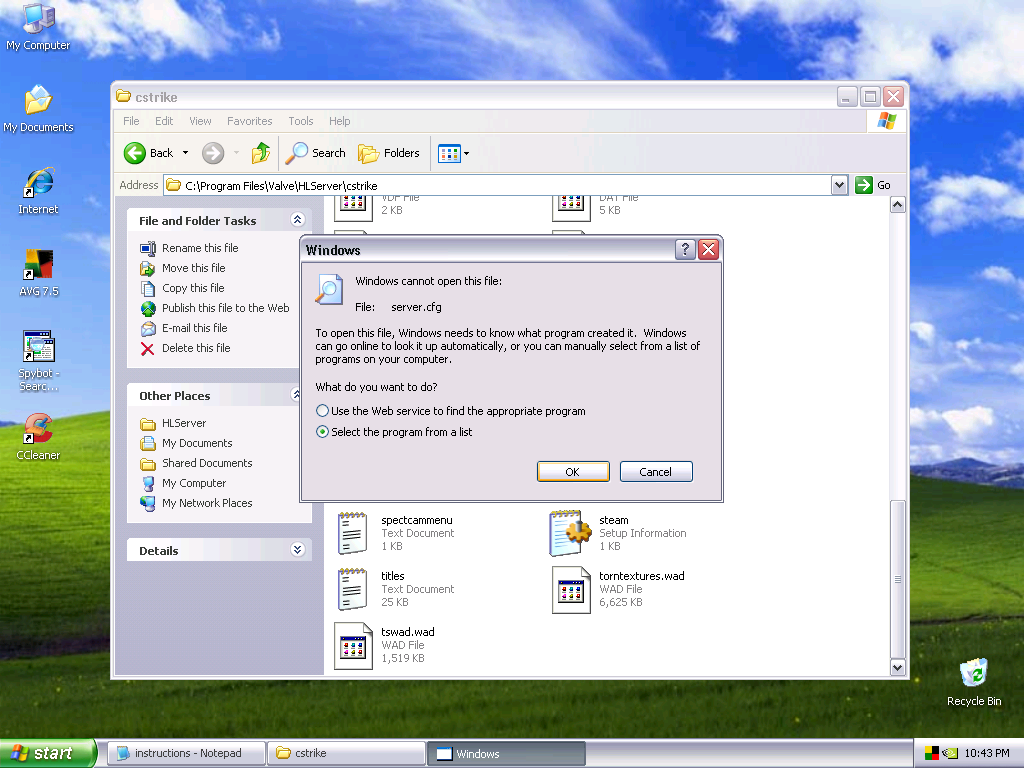Open the Search pane
Viewport: 1024px width, 768px height.
(315, 153)
